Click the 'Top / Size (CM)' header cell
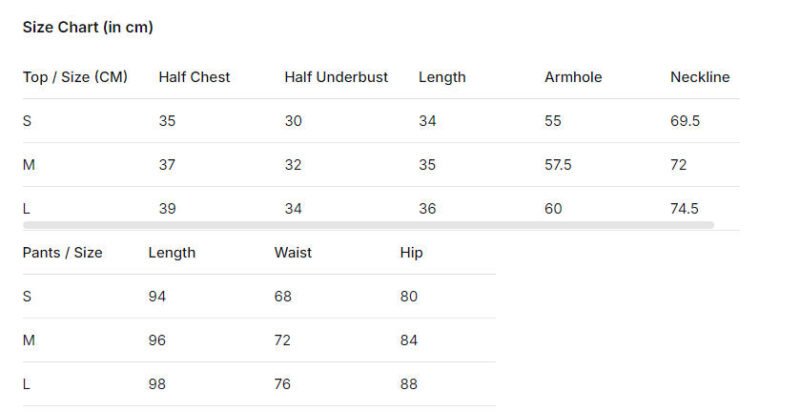The image size is (800, 412). [75, 77]
